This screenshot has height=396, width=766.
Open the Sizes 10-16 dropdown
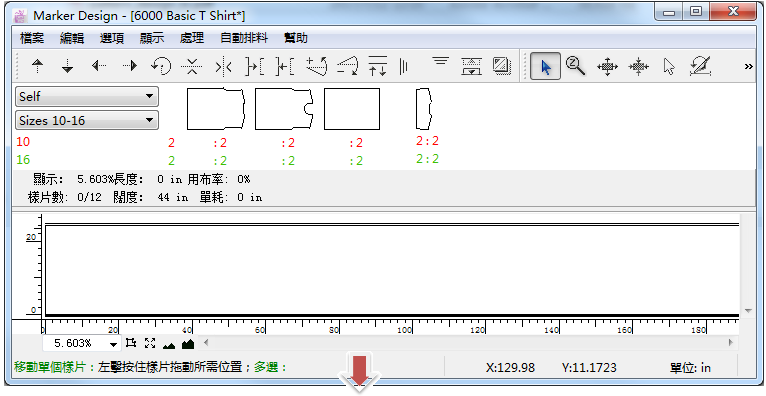87,120
